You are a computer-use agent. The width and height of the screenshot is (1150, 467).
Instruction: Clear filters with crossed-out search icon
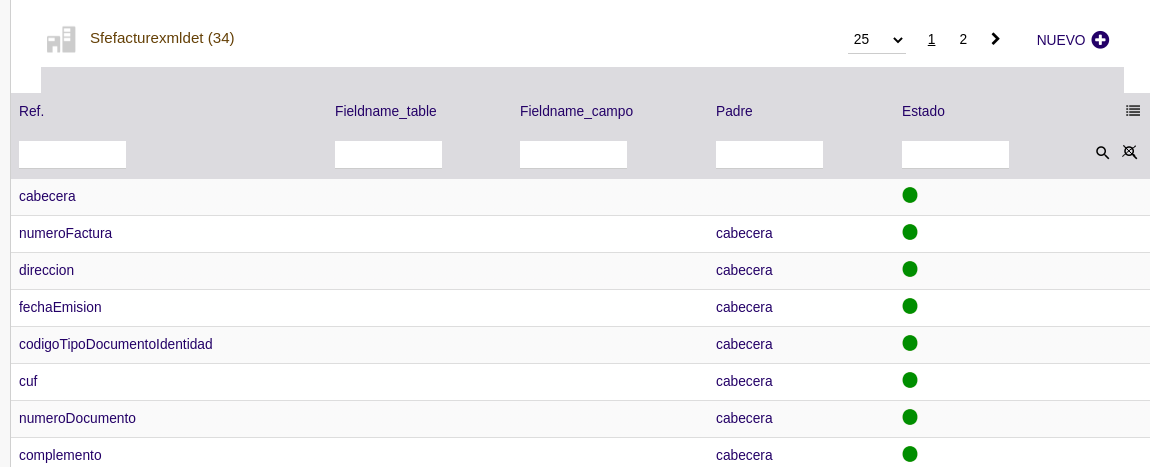1129,152
